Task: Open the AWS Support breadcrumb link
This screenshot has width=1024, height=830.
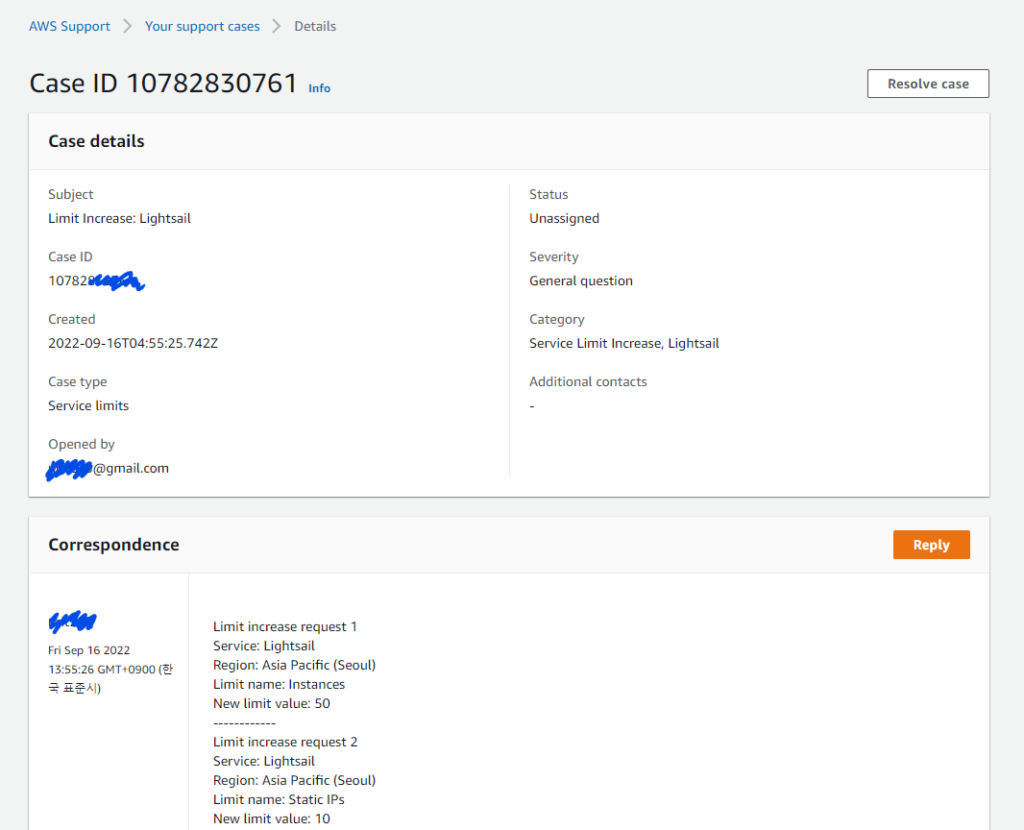Action: click(x=69, y=27)
